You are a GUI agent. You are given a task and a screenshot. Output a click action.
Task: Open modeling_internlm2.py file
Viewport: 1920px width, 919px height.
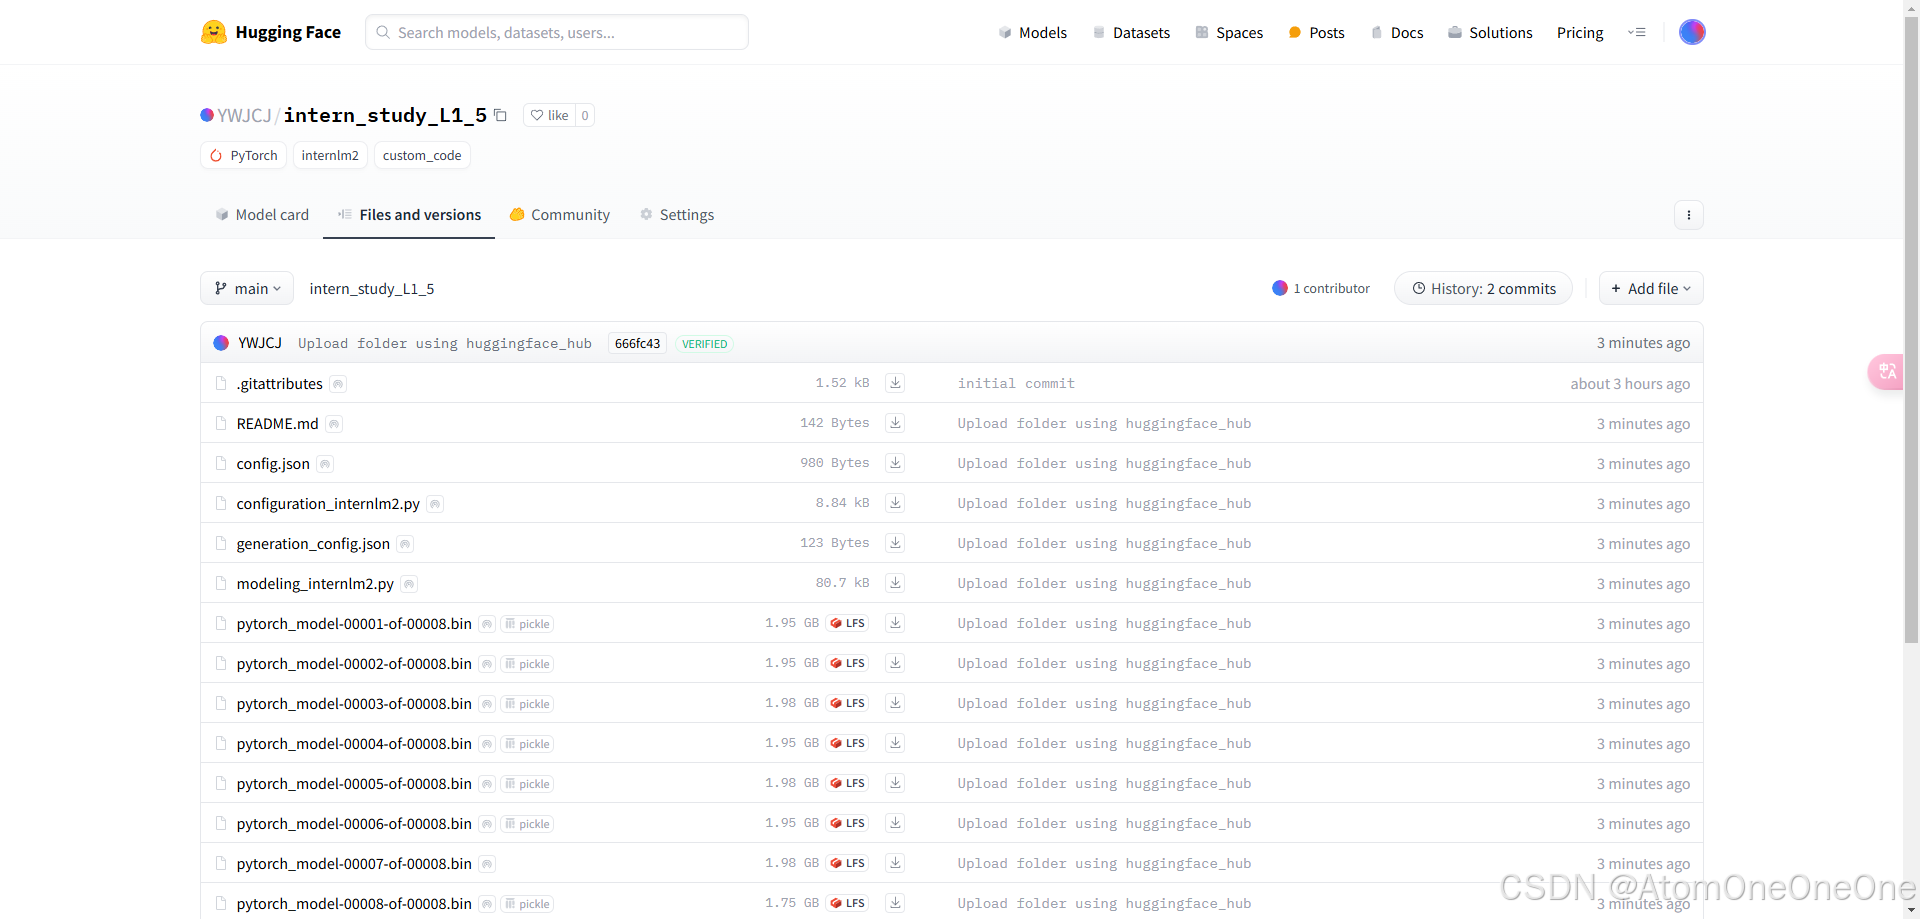pos(315,584)
